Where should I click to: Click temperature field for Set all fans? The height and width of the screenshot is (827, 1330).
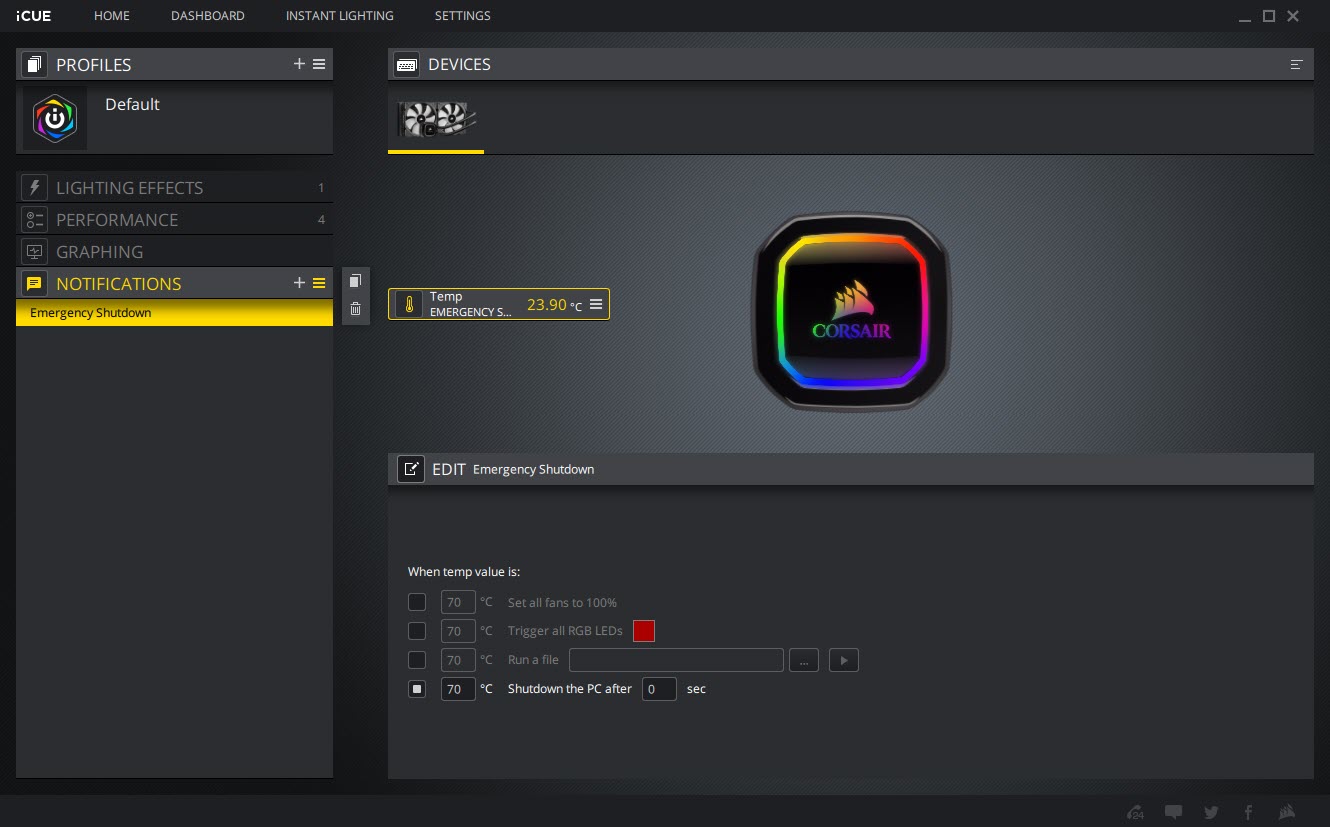[x=458, y=602]
